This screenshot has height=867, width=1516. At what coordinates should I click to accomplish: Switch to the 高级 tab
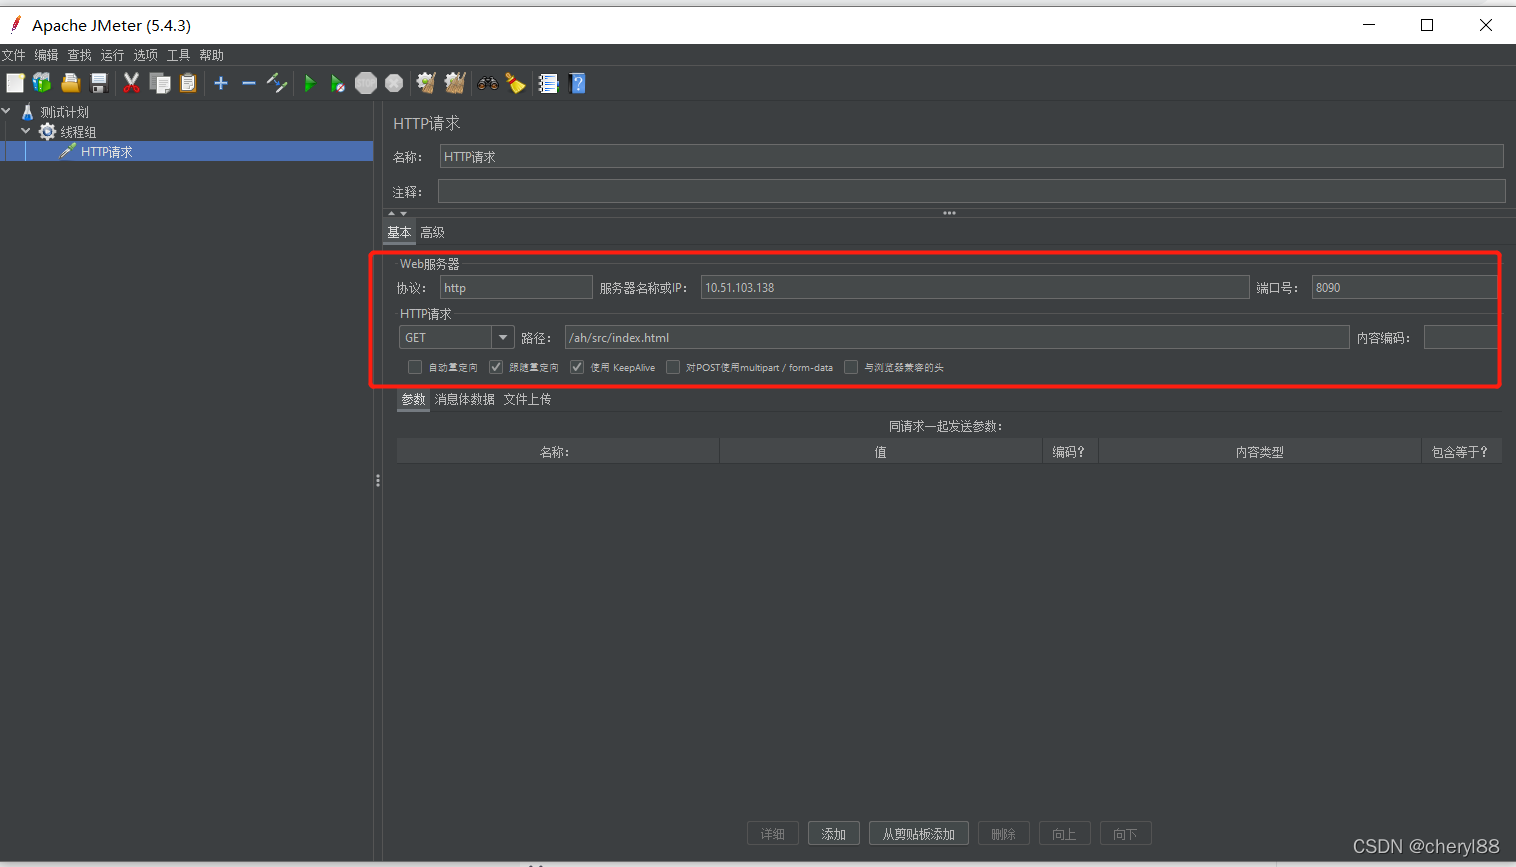point(432,232)
